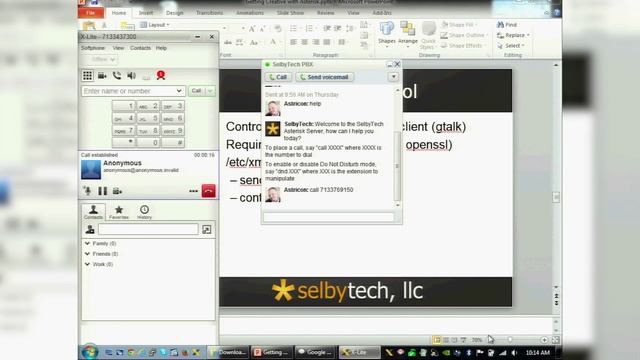The width and height of the screenshot is (640, 360).
Task: Open the Google taskbar button
Action: click(x=316, y=352)
